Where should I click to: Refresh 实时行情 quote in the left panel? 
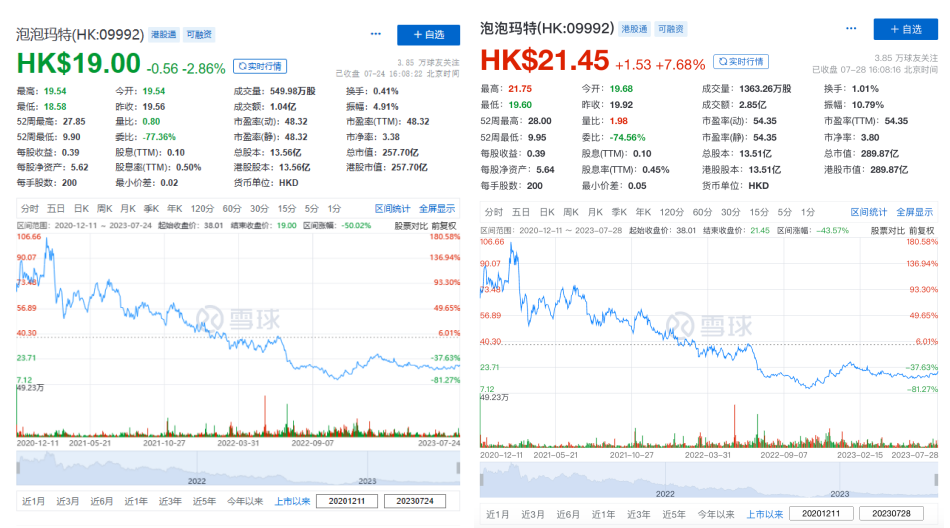point(259,66)
